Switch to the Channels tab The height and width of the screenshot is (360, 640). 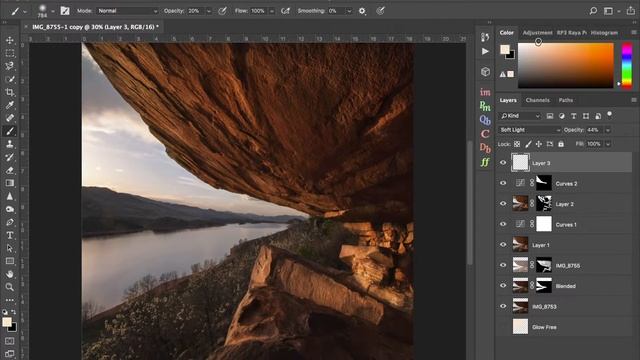(x=538, y=100)
